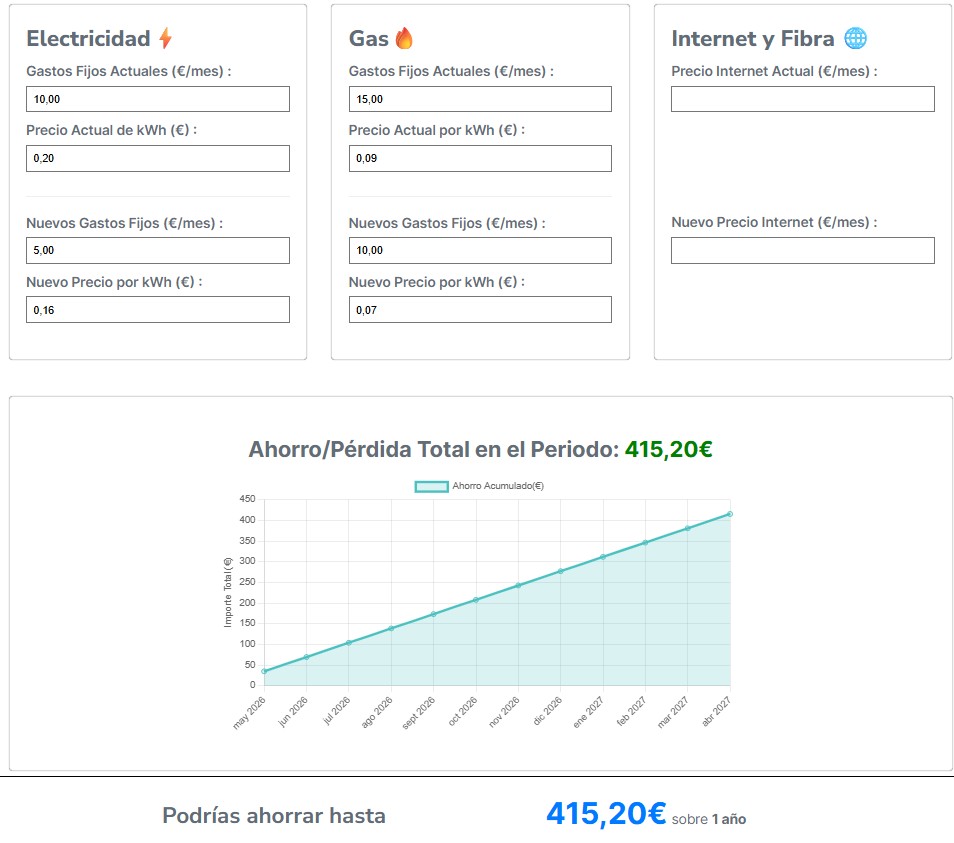Focus the Nuevo Precio Internet input
The width and height of the screenshot is (954, 843).
click(x=803, y=250)
